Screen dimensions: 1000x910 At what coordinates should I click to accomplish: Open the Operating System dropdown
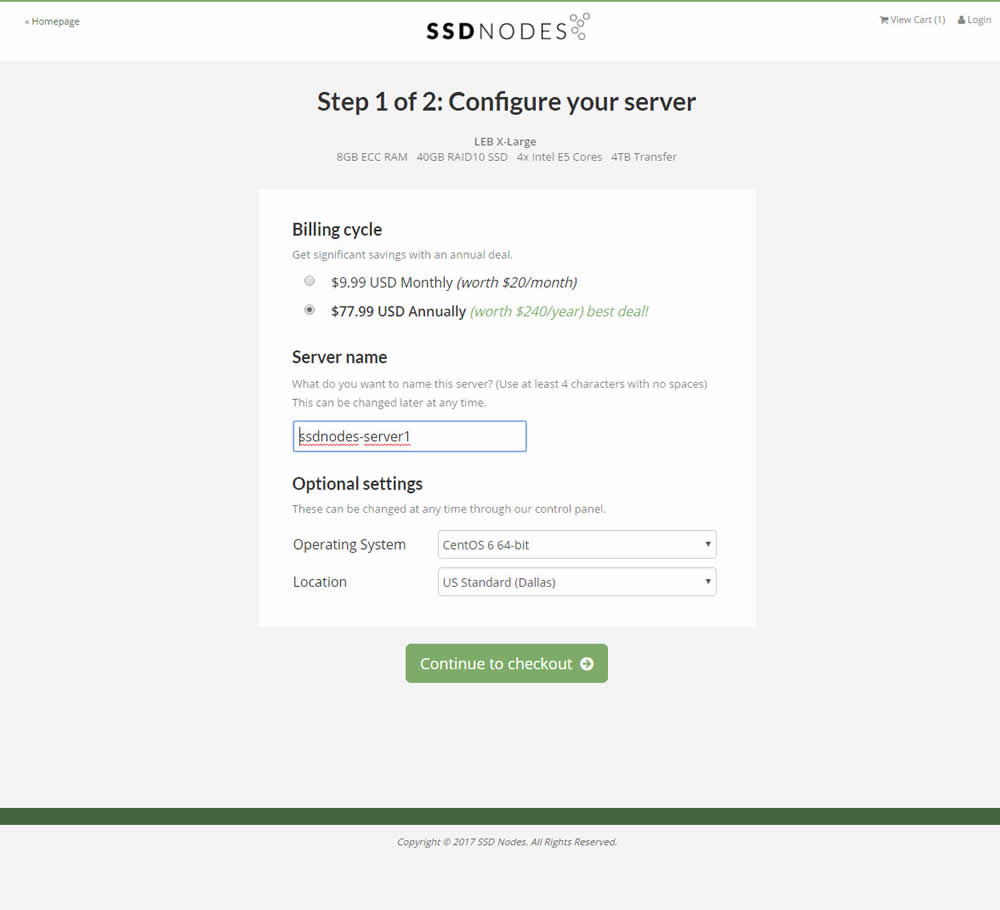576,545
